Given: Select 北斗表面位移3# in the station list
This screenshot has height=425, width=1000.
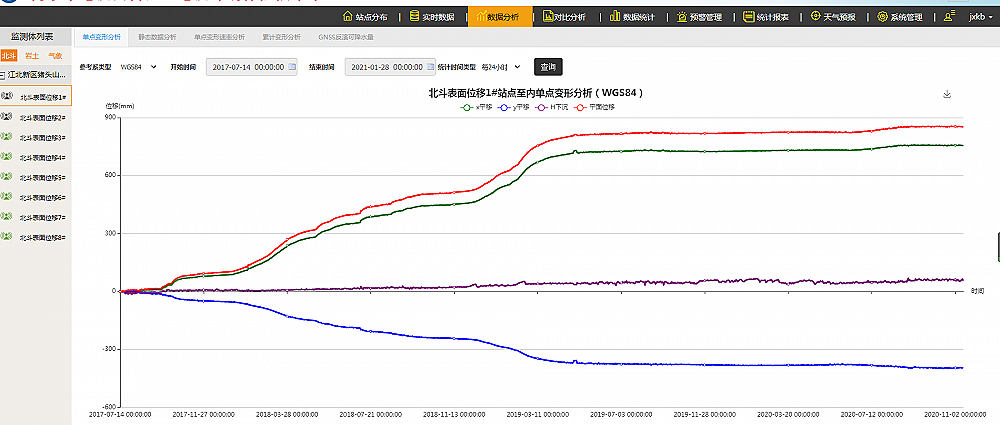Looking at the screenshot, I should tap(42, 138).
